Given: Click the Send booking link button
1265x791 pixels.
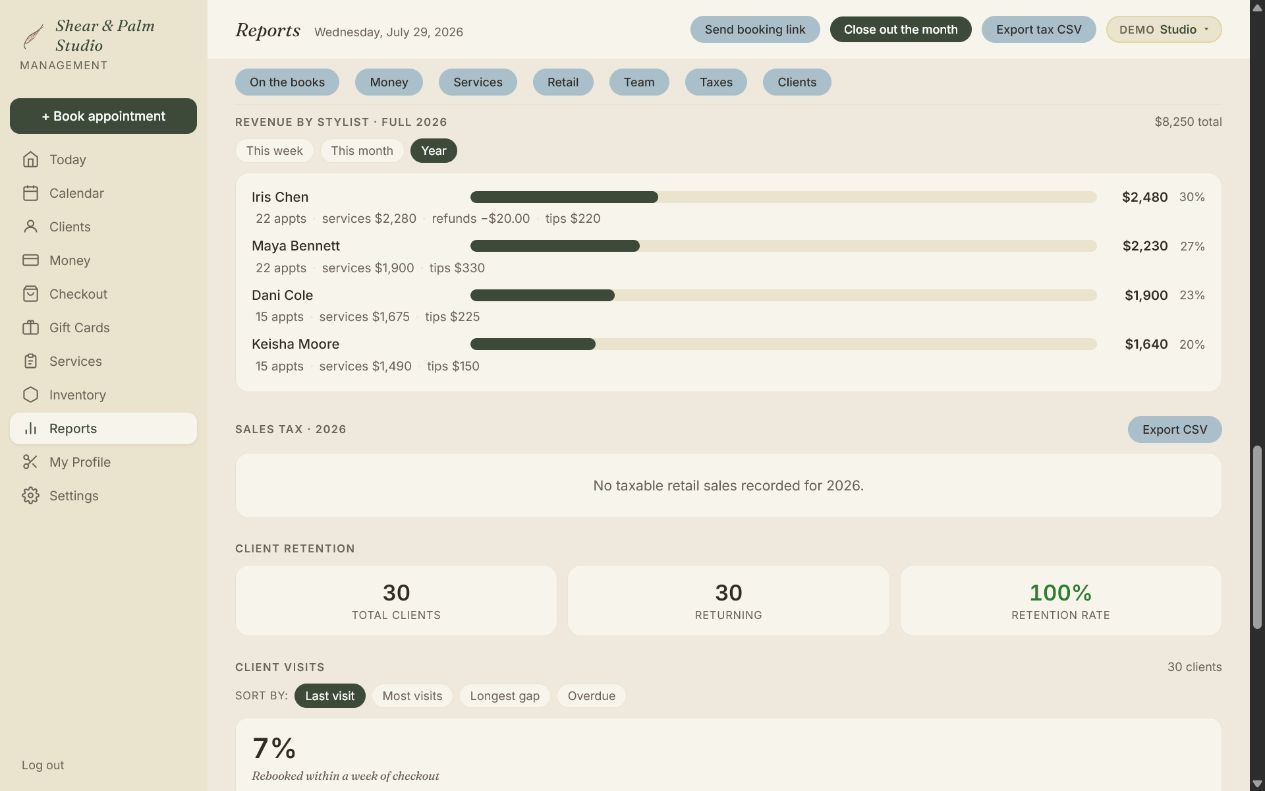Looking at the screenshot, I should pyautogui.click(x=755, y=30).
